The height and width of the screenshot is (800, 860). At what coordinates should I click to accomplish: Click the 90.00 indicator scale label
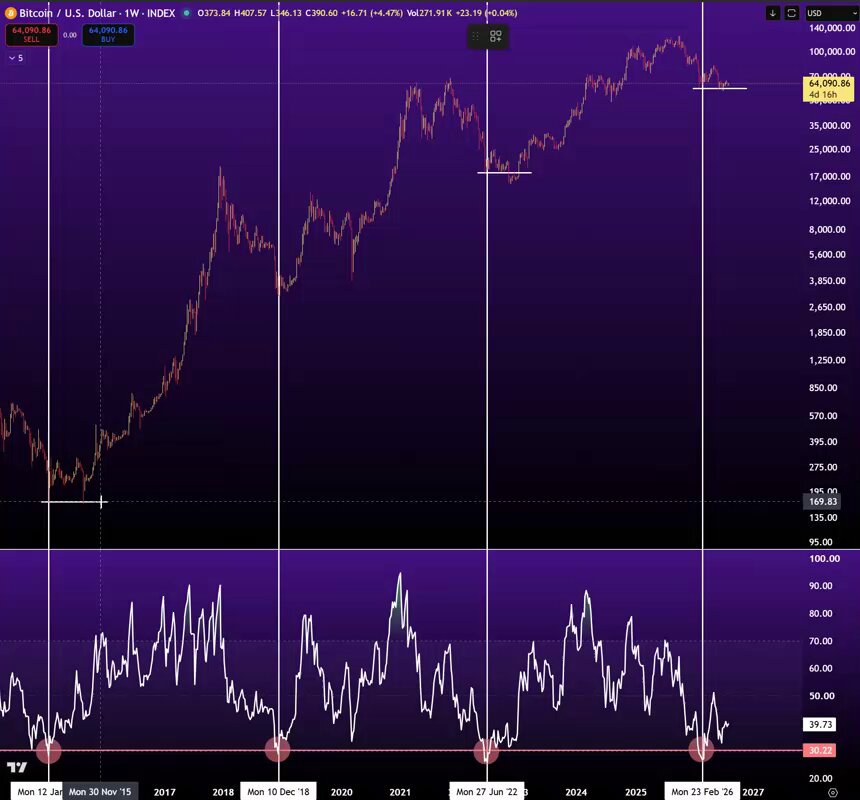[821, 586]
